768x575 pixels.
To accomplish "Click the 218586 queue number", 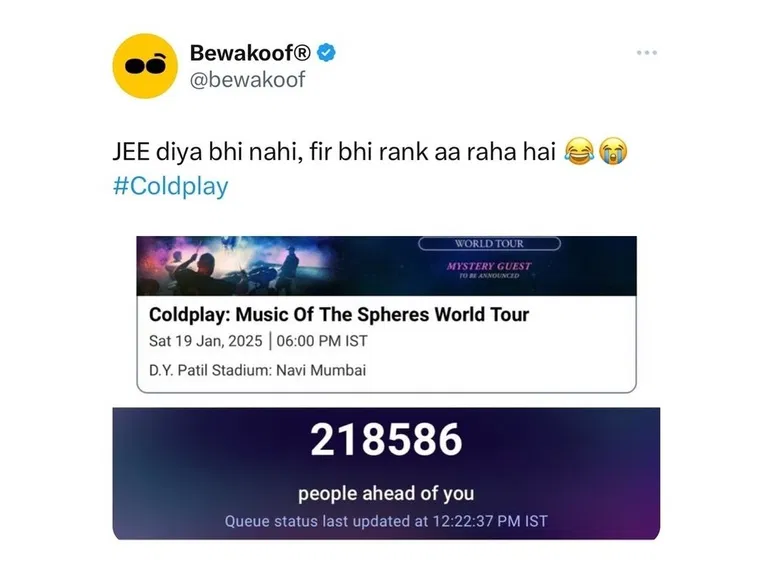I will tap(386, 439).
